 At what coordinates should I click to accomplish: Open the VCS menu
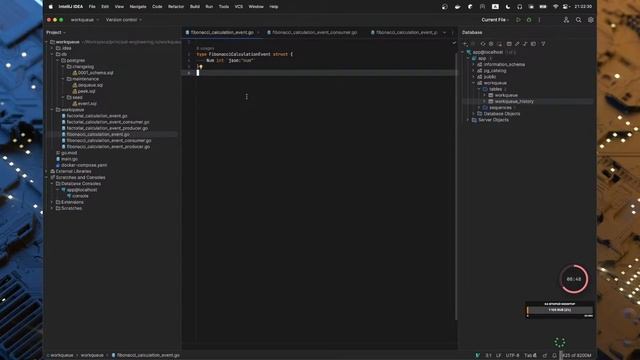(x=239, y=7)
